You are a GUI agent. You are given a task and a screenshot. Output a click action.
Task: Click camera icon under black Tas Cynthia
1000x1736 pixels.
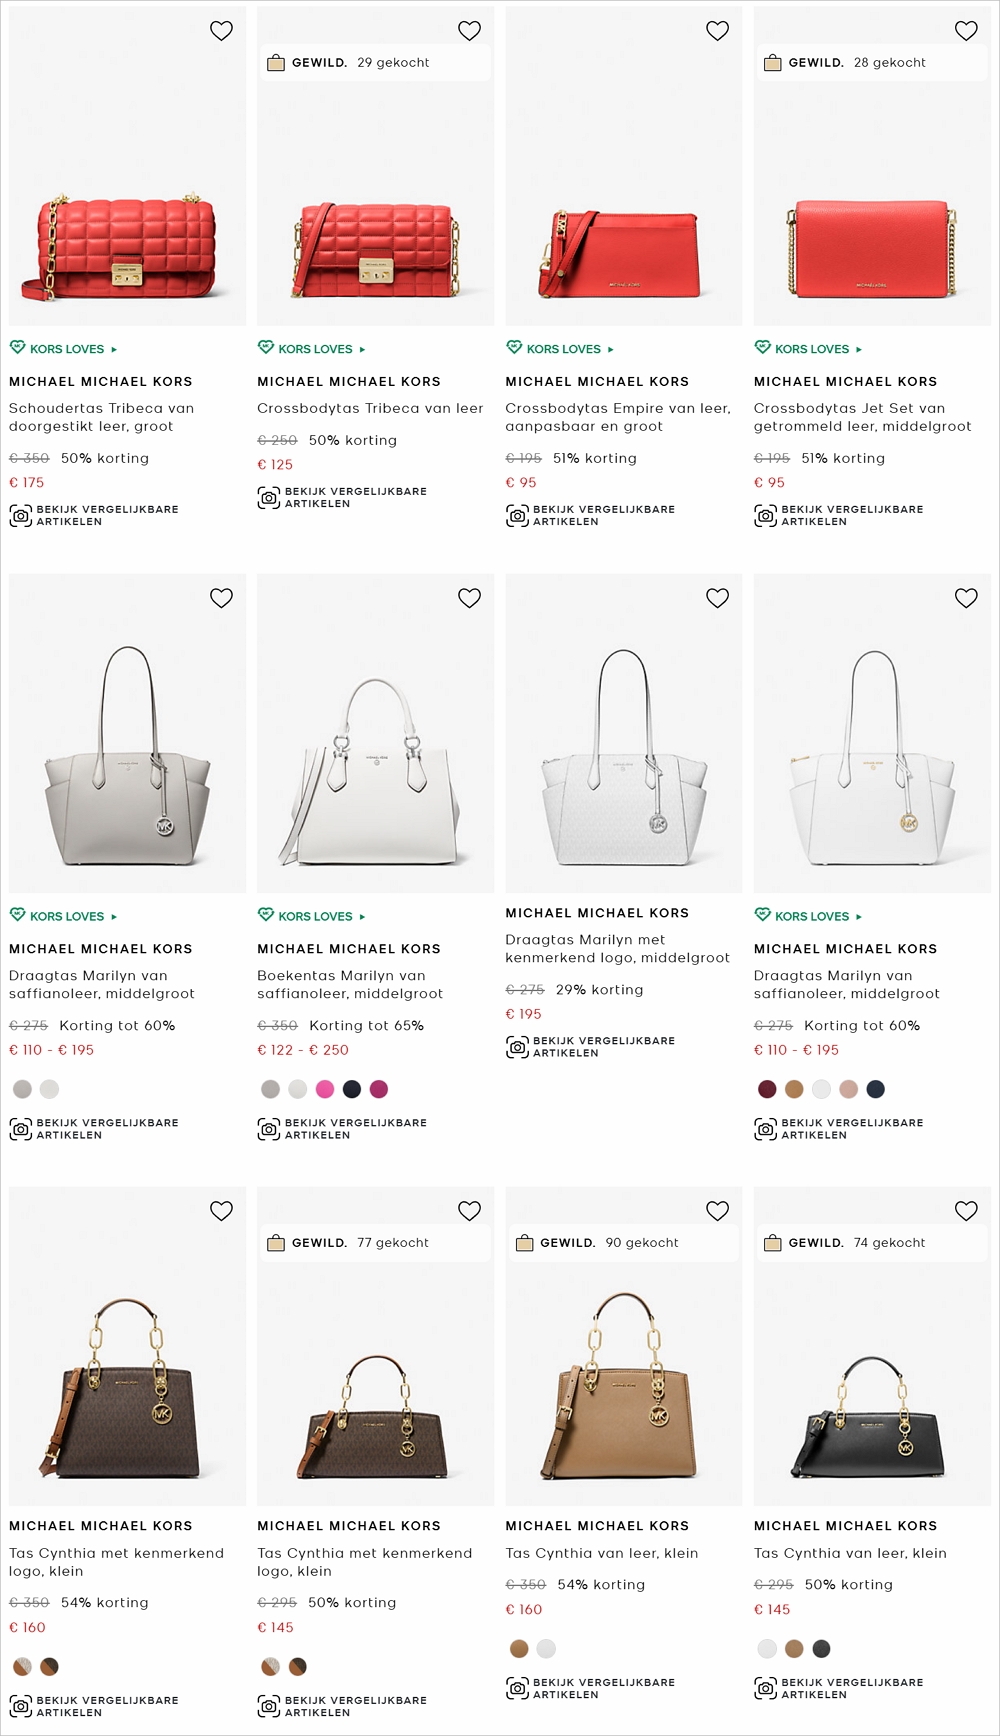point(766,1689)
